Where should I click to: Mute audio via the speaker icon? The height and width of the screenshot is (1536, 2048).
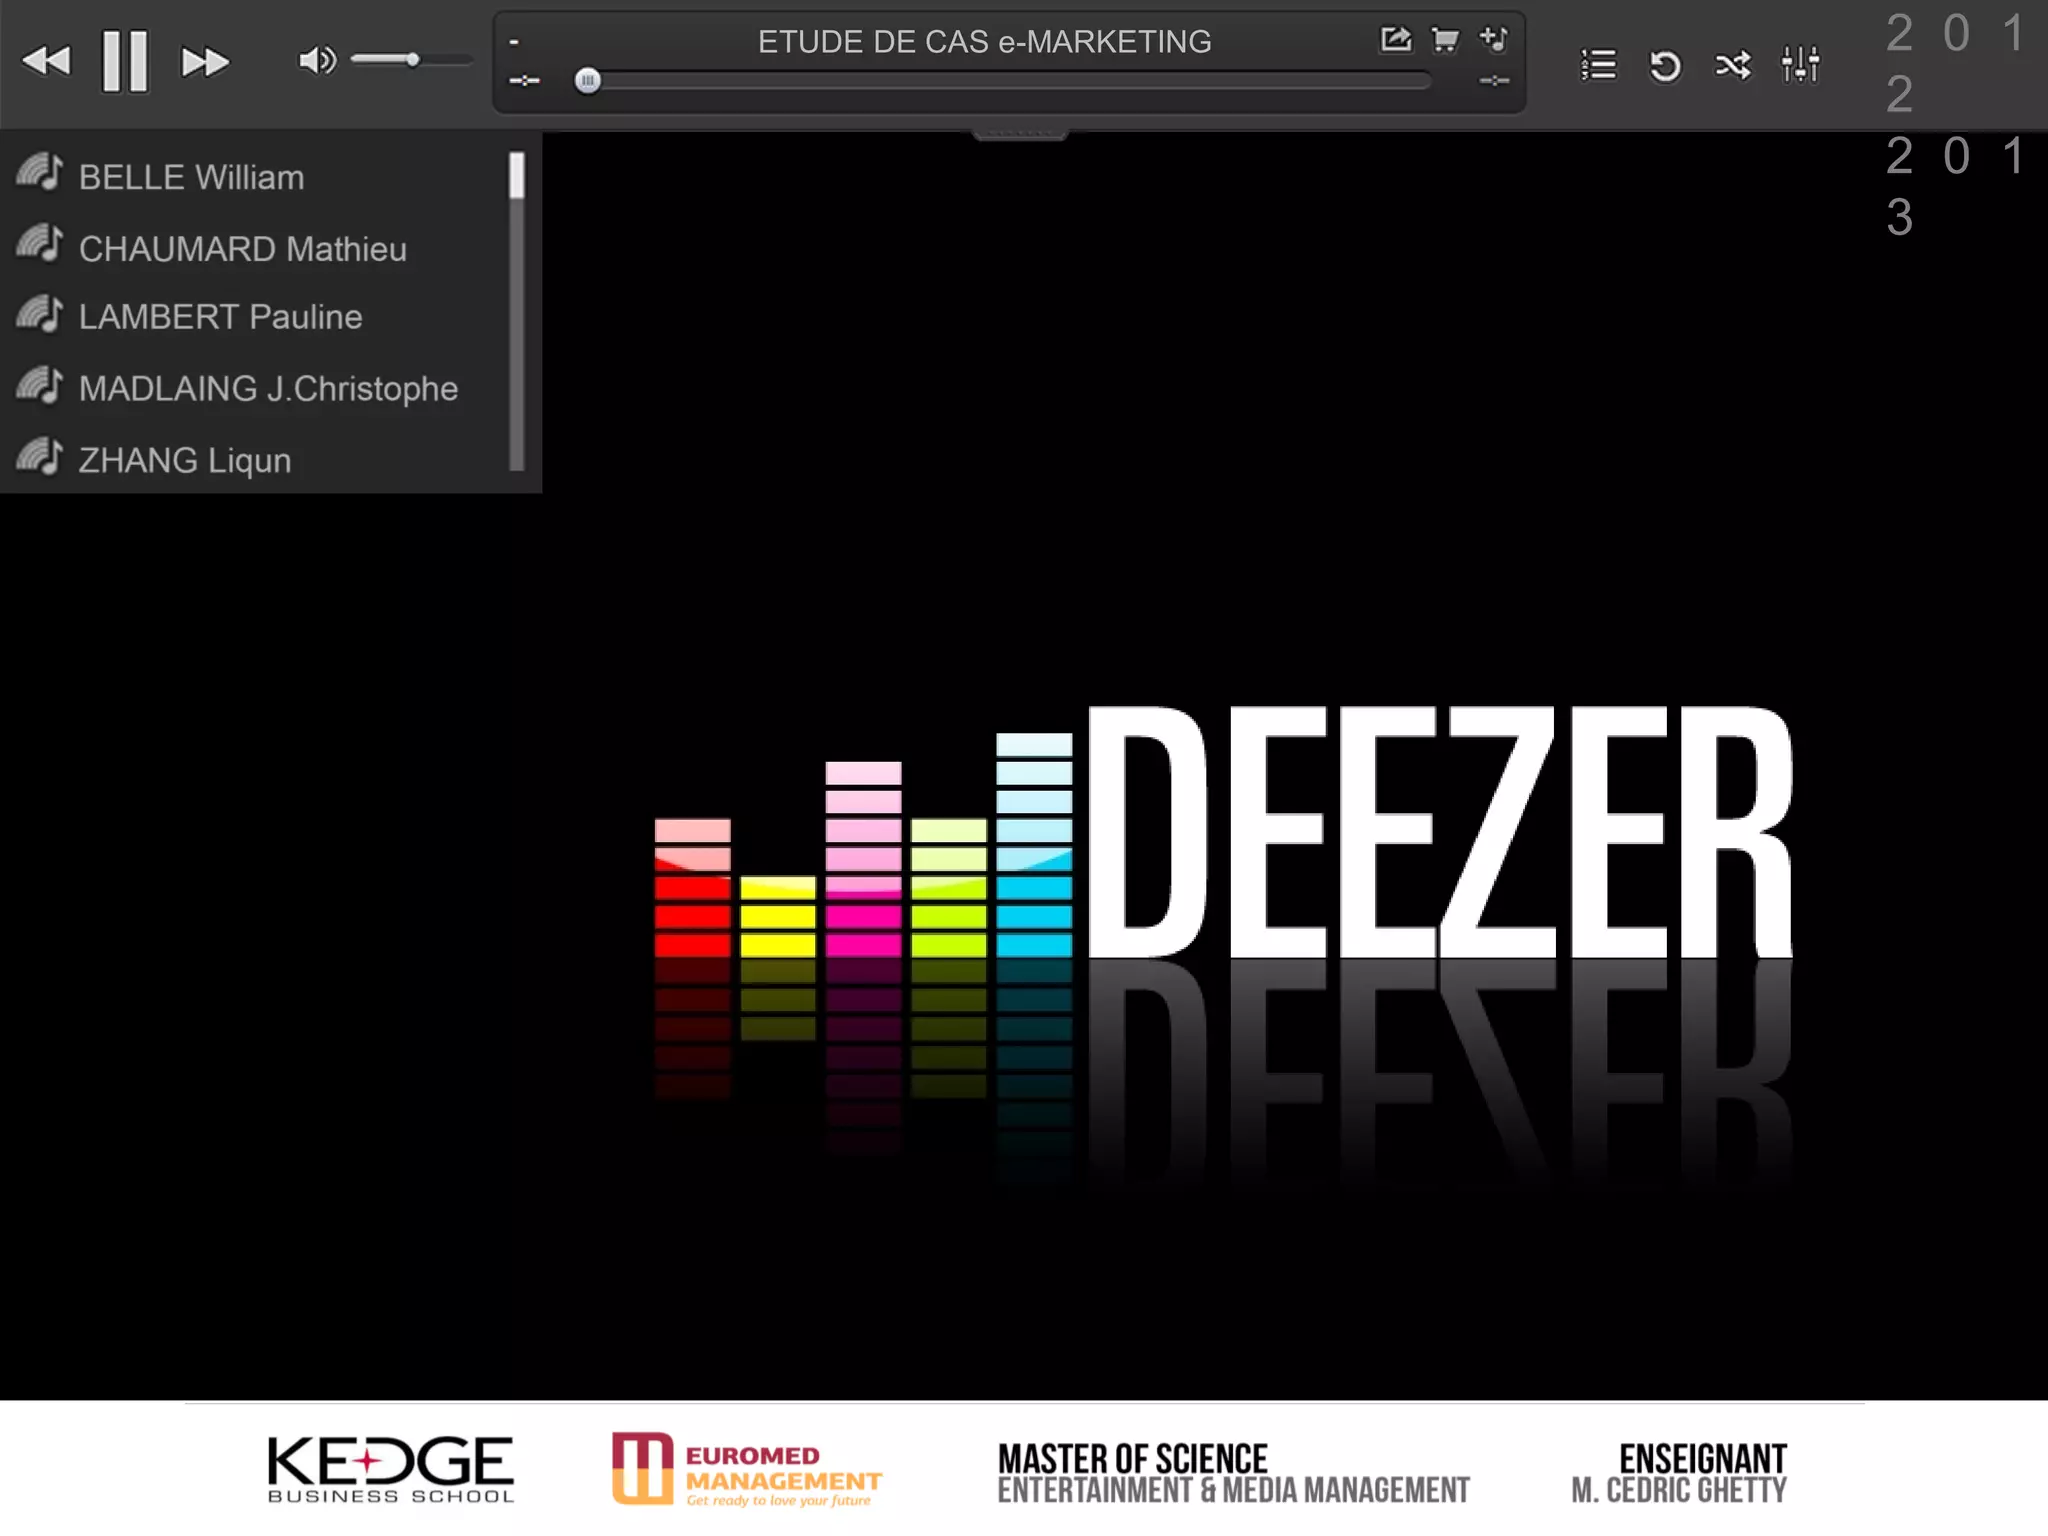316,61
